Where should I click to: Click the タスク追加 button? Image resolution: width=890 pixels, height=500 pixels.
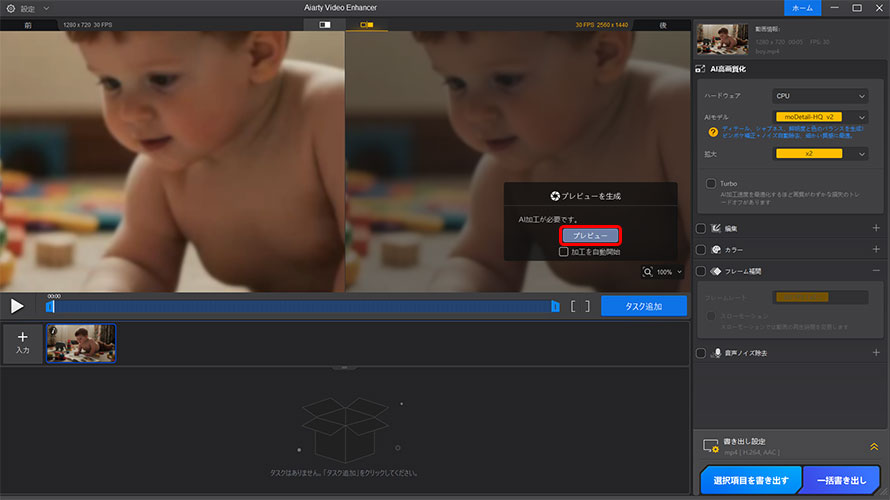click(x=644, y=306)
